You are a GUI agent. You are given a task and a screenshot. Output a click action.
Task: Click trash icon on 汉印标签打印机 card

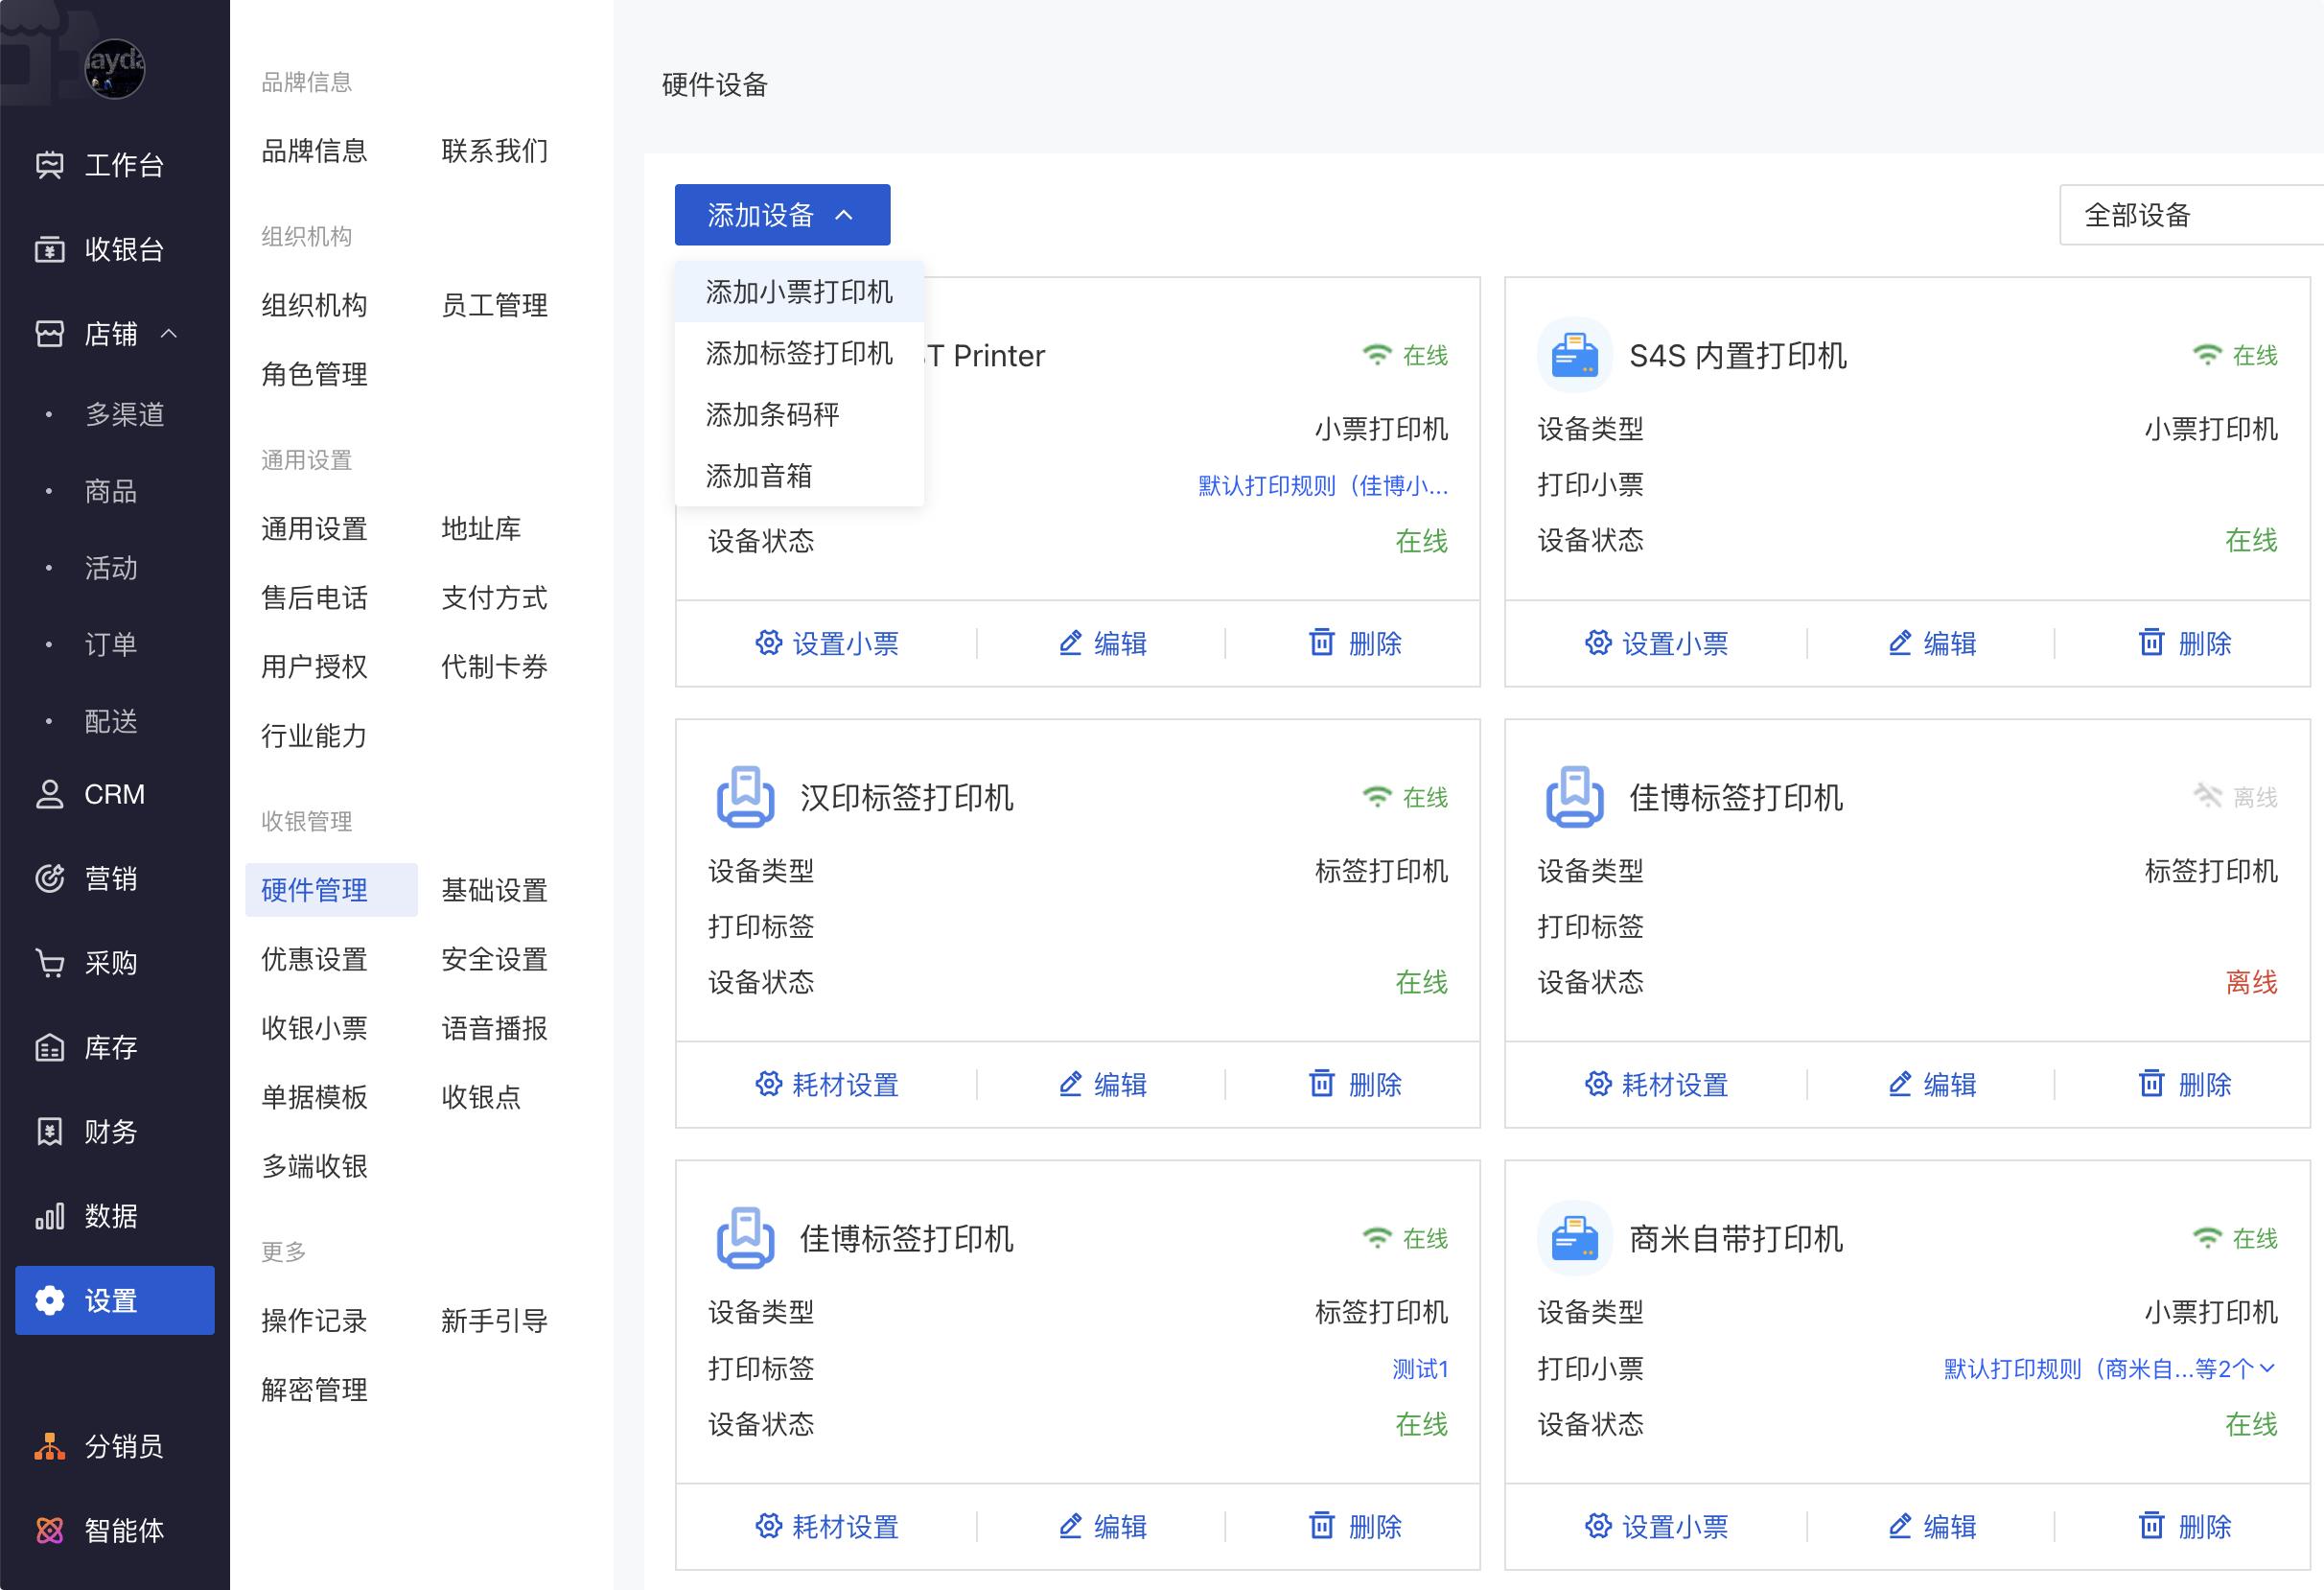pos(1321,1084)
